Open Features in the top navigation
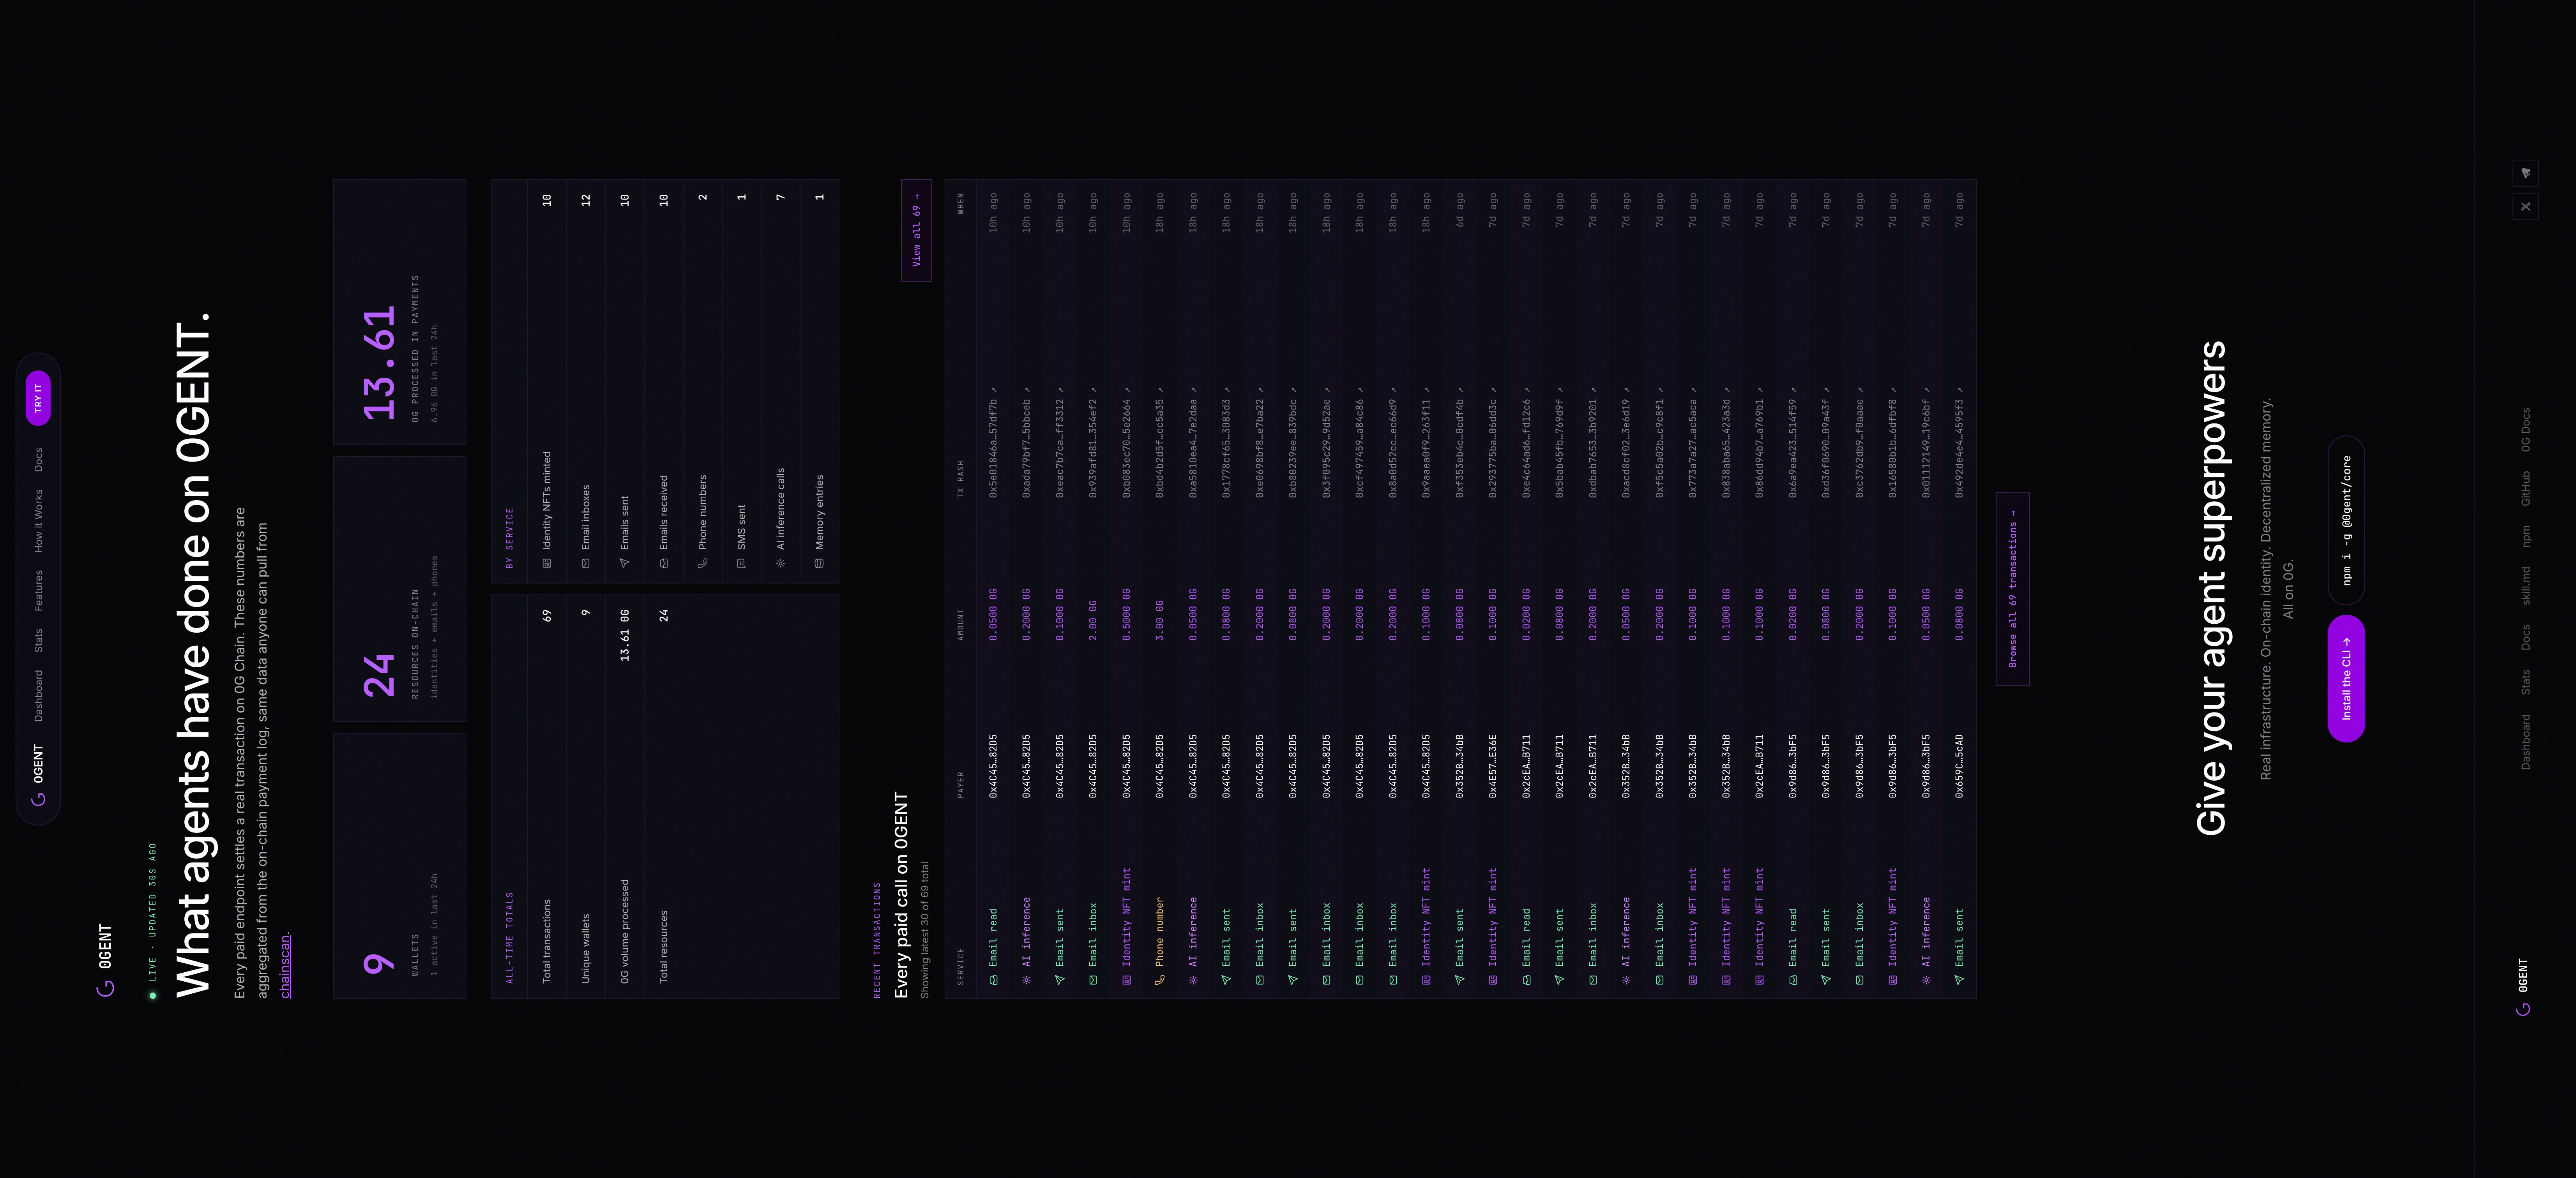This screenshot has width=2576, height=1178. 38,590
